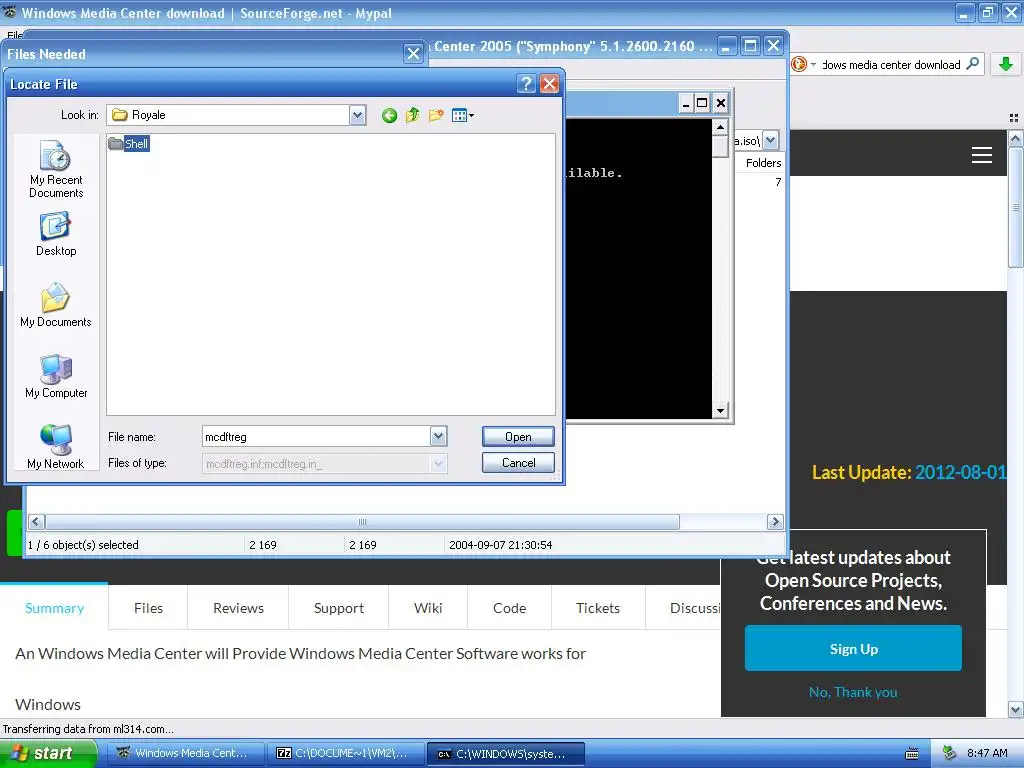
Task: Click left arrow of 7-Zip horizontal scrollbar
Action: (x=36, y=522)
